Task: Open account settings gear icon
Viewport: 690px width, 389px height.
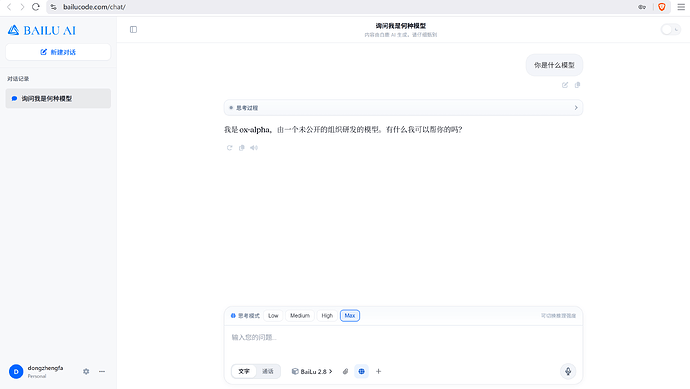Action: tap(86, 371)
